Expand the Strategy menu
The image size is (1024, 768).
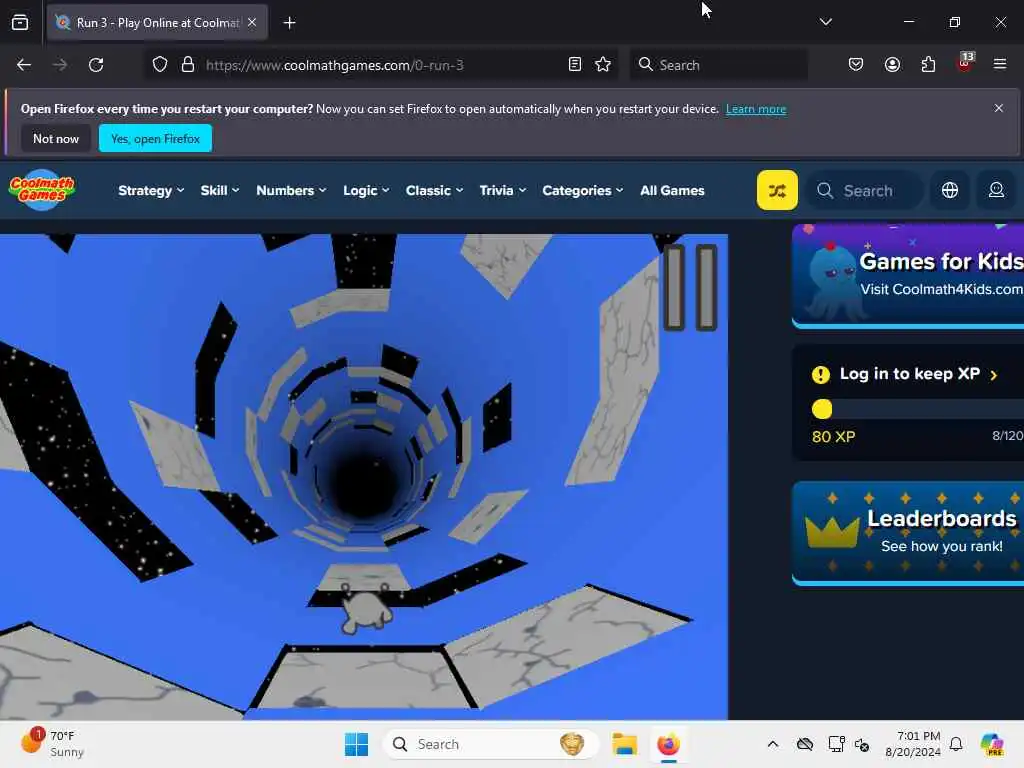(x=151, y=191)
